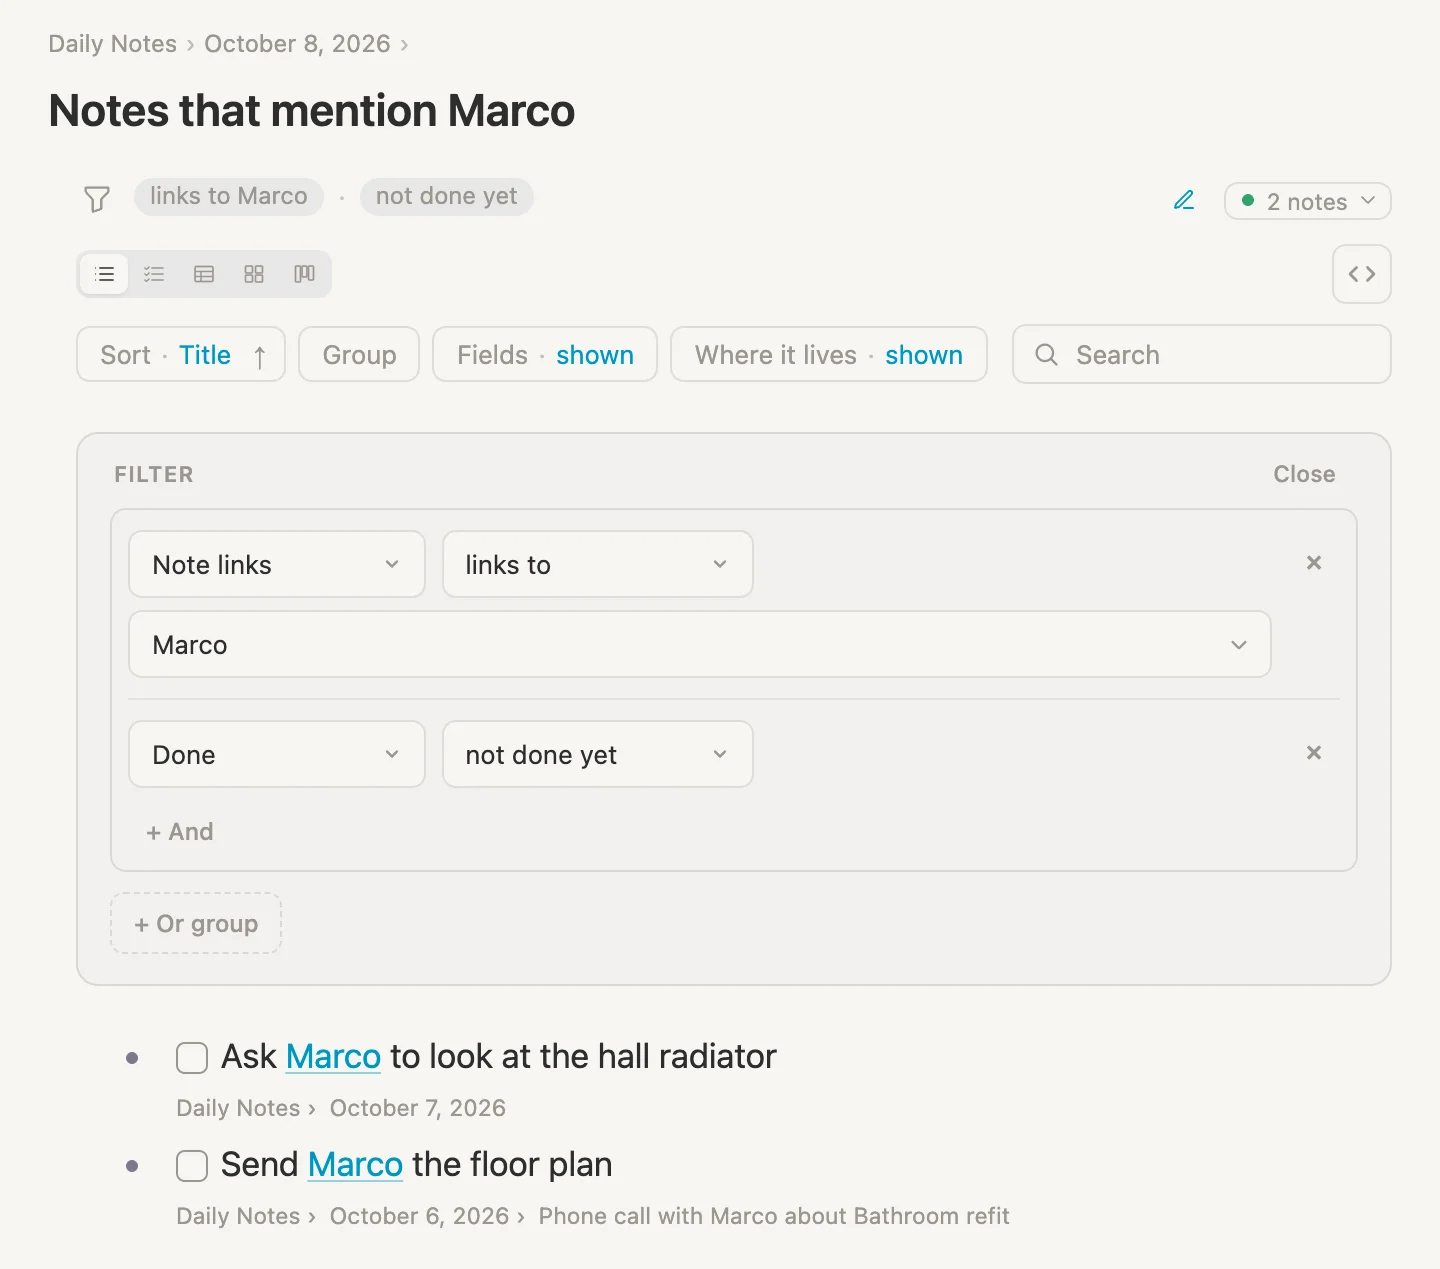The image size is (1440, 1269).
Task: Open the Marco link in radiator note
Action: coord(333,1057)
